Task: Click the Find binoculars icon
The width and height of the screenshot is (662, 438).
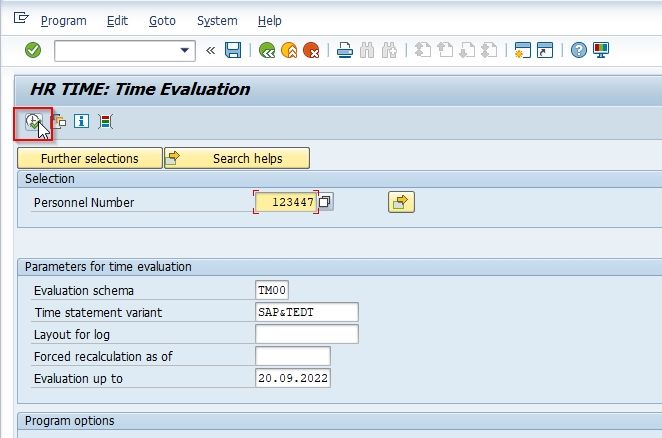Action: click(x=367, y=50)
